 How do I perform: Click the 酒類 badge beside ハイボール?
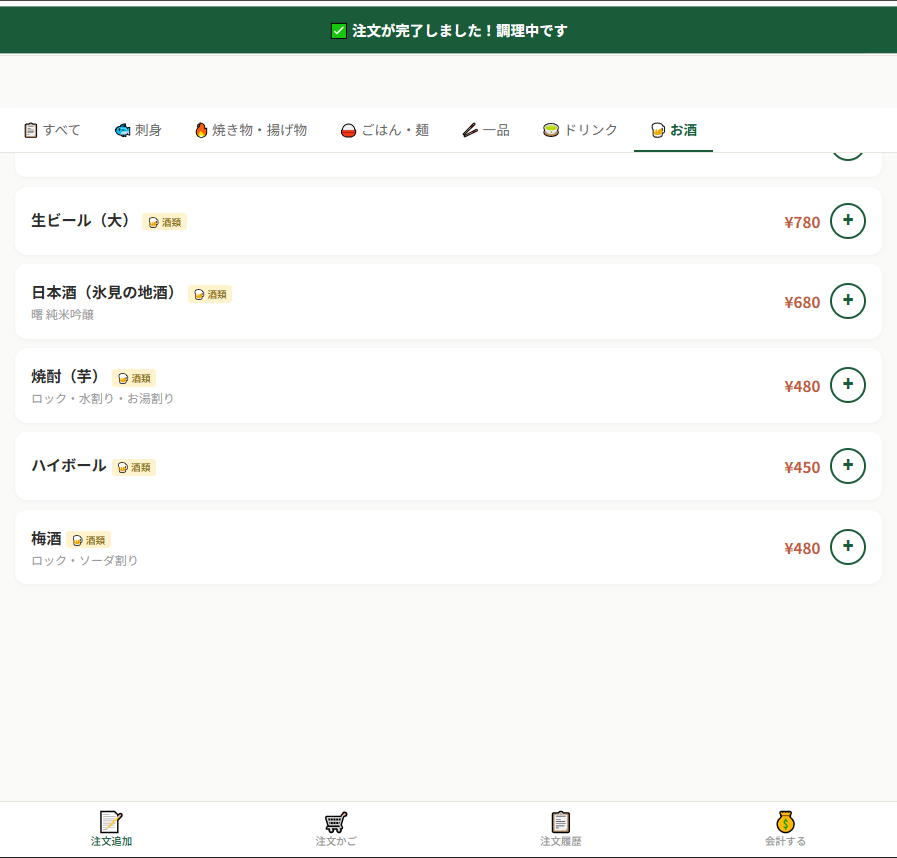134,467
